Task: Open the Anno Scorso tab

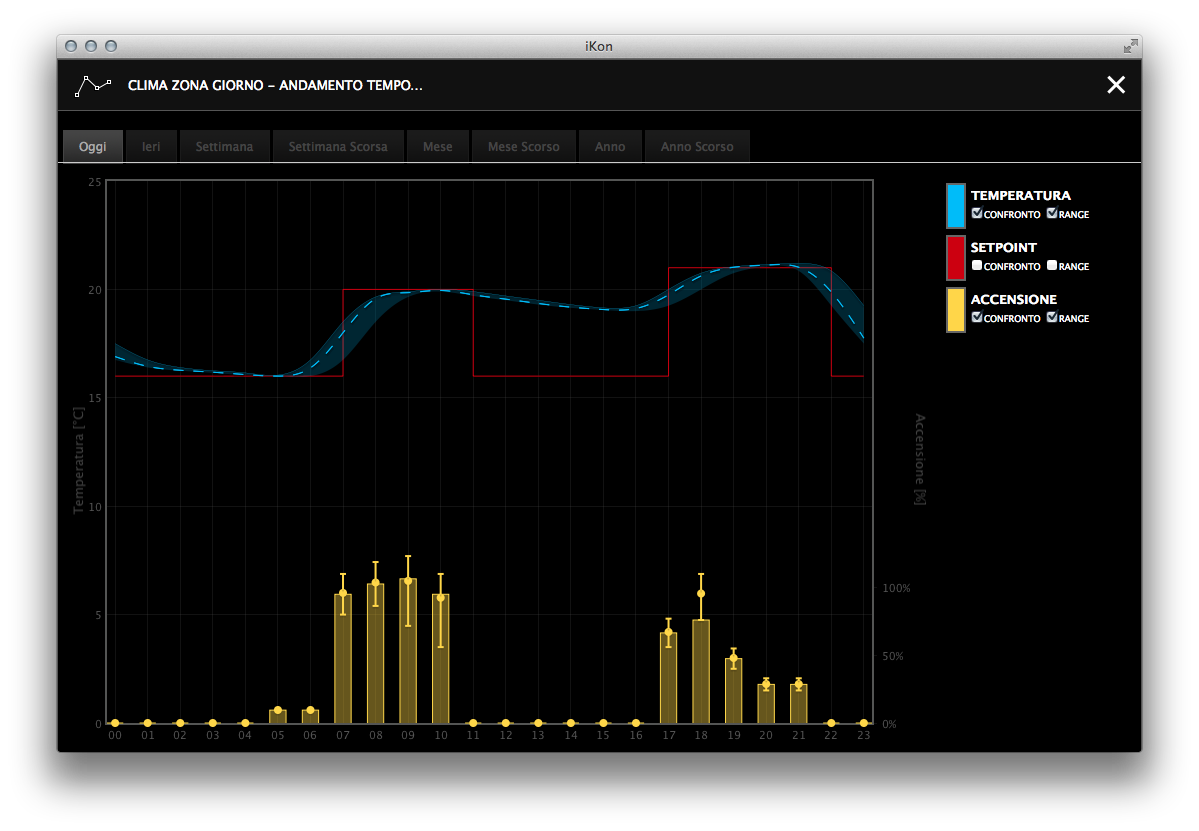Action: pos(697,146)
